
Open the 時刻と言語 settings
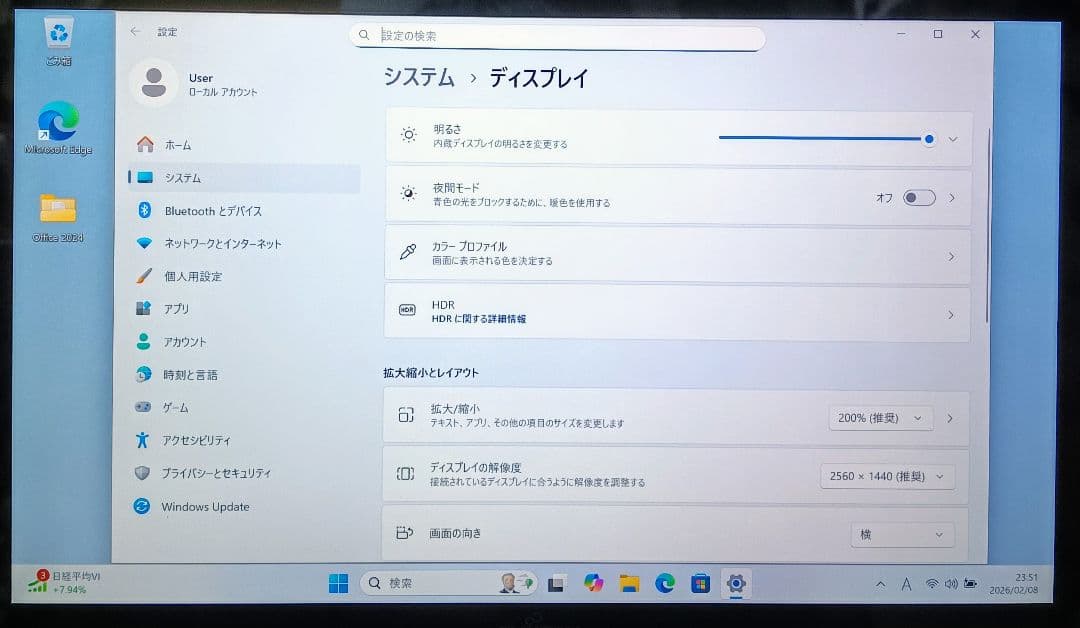coord(195,374)
